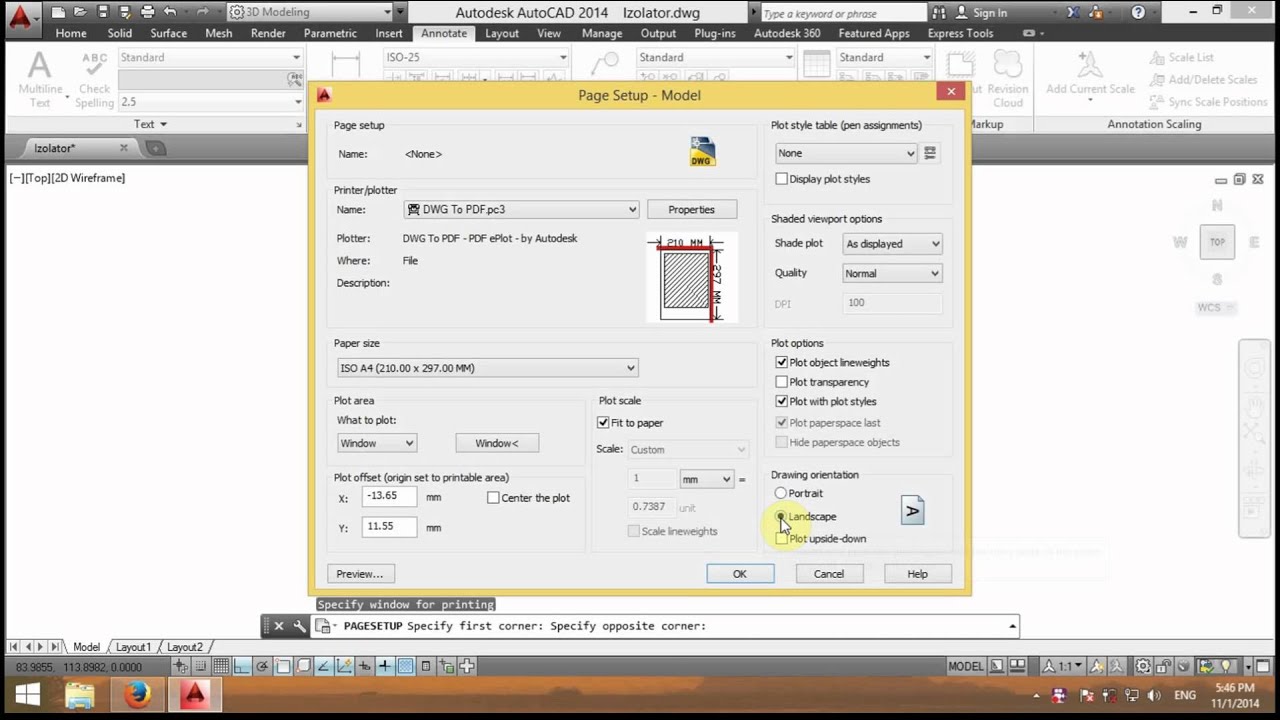The image size is (1280, 720).
Task: Click the printer Properties button
Action: (692, 209)
